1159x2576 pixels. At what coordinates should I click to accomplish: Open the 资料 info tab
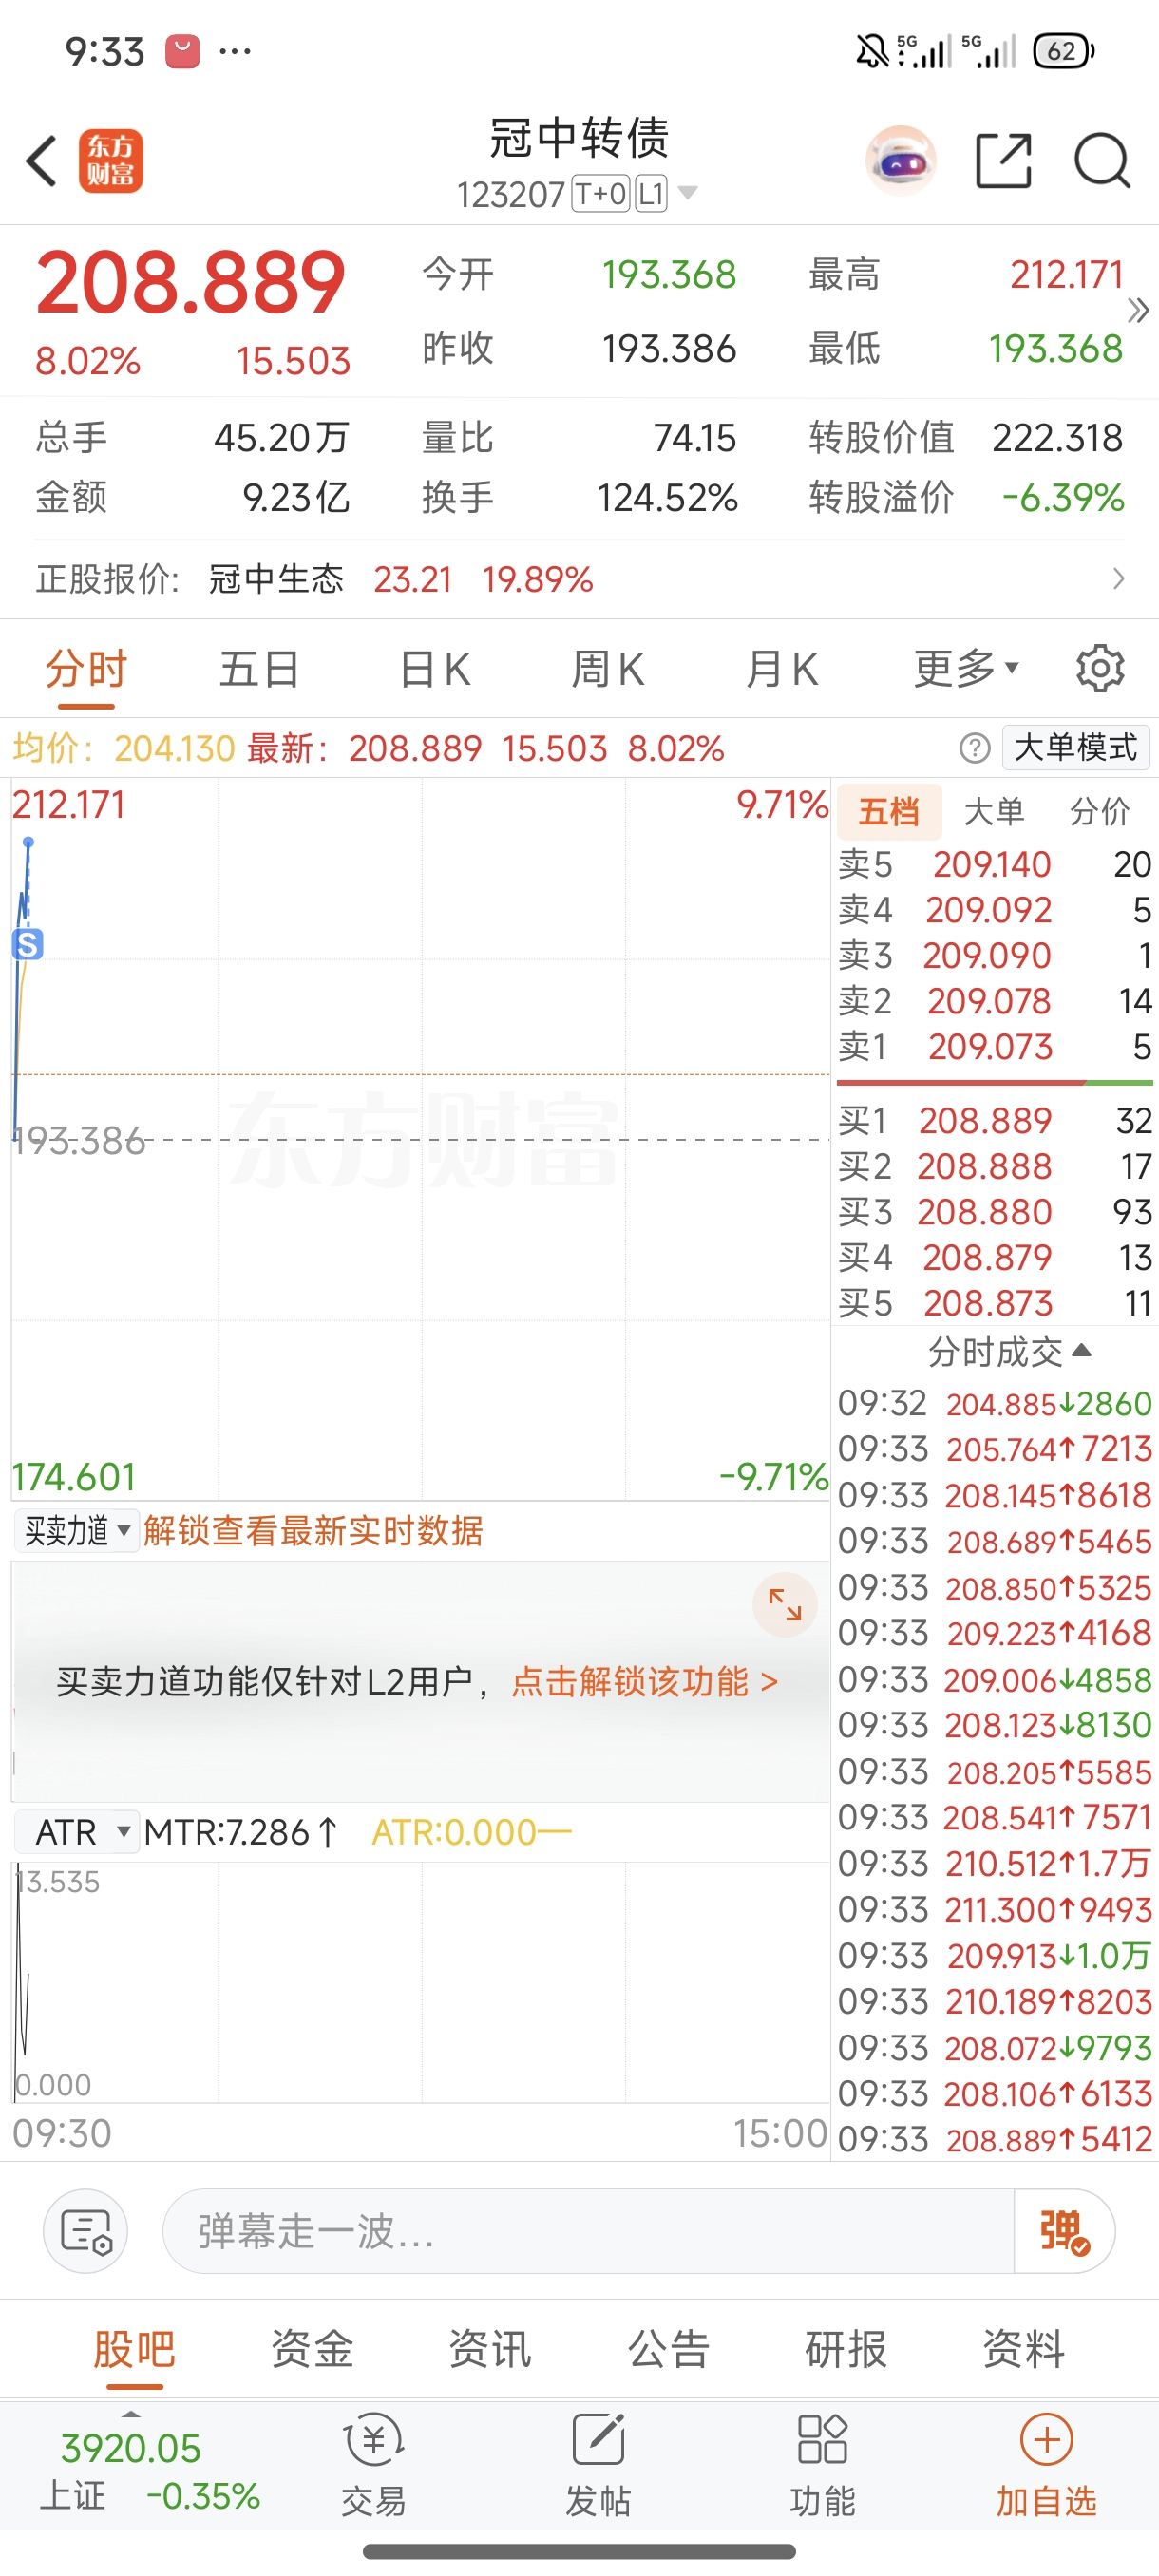click(1024, 2348)
